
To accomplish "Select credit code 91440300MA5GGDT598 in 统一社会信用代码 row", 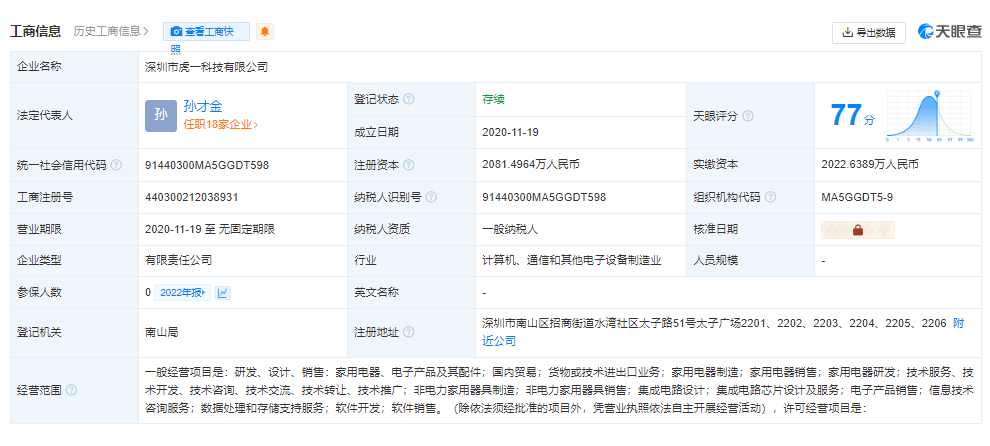I will 207,165.
